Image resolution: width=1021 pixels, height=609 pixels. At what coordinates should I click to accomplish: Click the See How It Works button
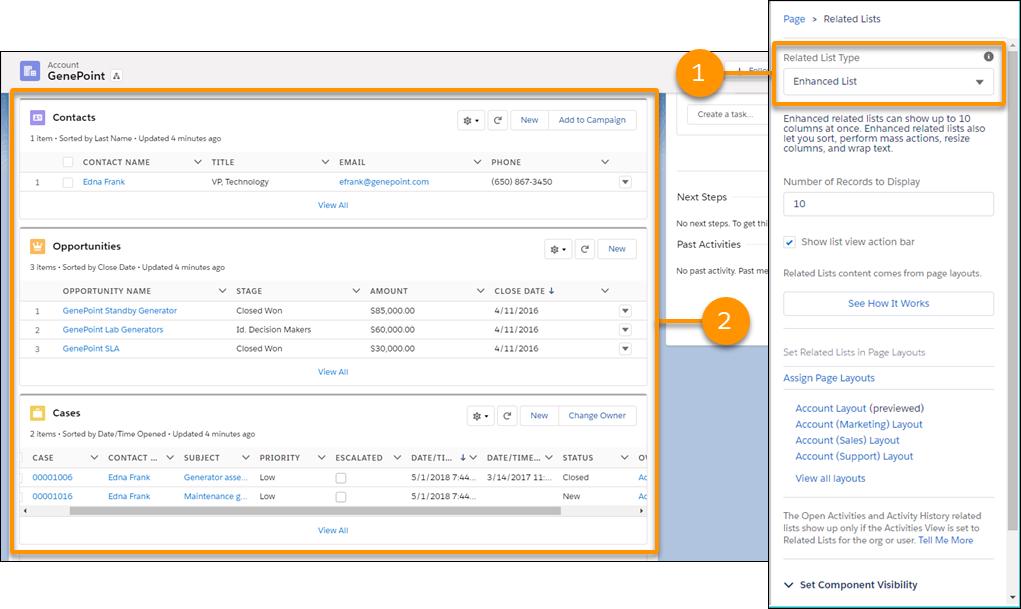888,304
